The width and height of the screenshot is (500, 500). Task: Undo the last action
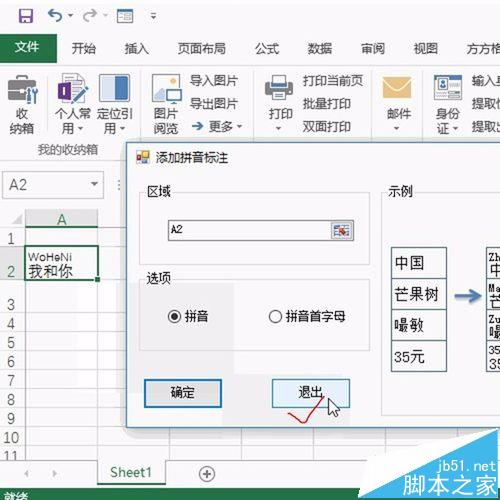tap(55, 15)
